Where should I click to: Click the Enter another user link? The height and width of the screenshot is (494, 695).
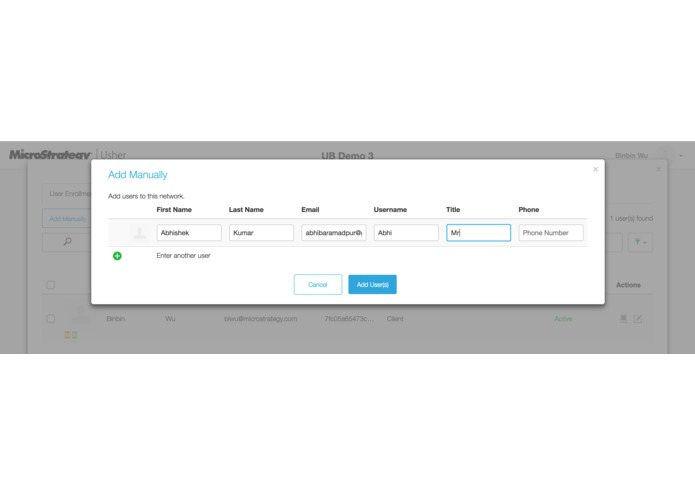183,256
